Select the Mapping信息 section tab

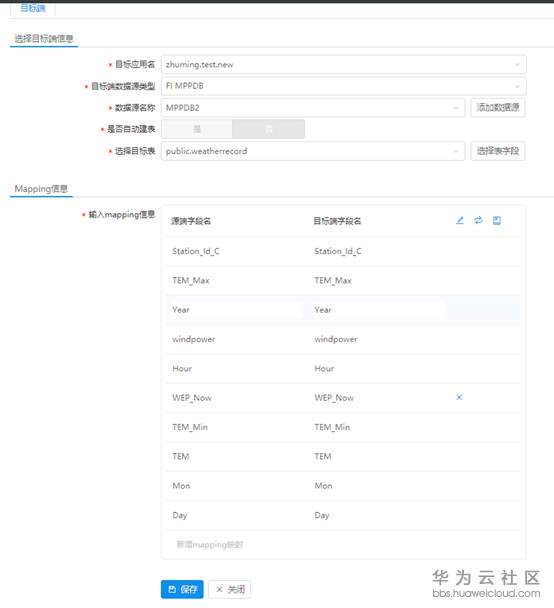click(41, 189)
